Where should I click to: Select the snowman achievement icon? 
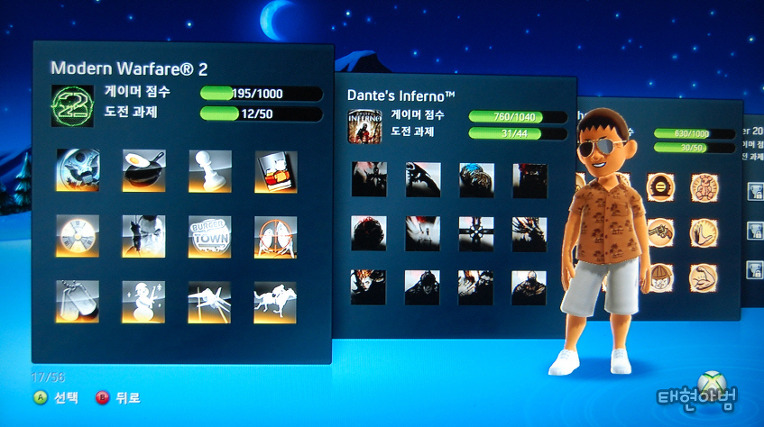tap(143, 302)
